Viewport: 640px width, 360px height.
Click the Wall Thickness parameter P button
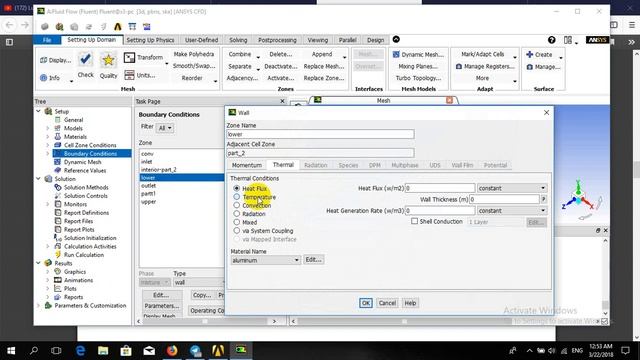click(x=543, y=199)
